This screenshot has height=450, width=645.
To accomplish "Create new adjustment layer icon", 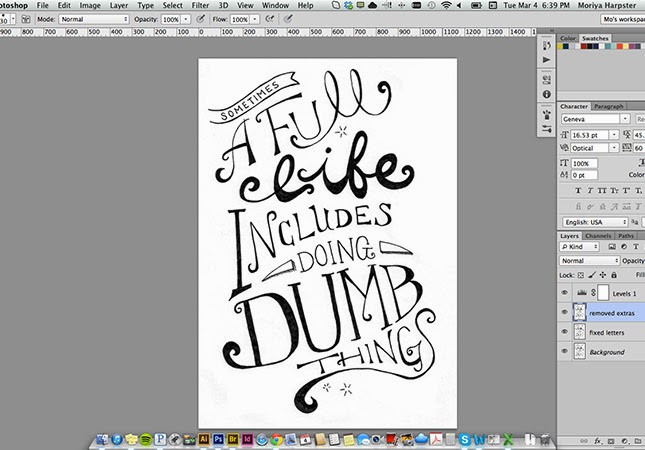I will (x=624, y=441).
